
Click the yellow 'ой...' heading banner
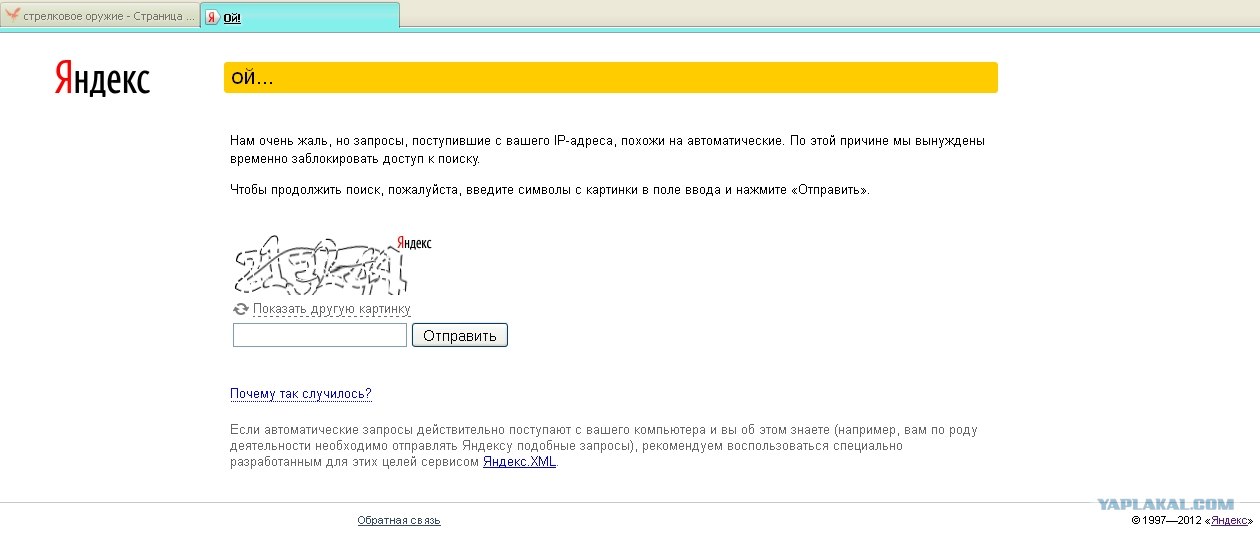click(x=611, y=78)
